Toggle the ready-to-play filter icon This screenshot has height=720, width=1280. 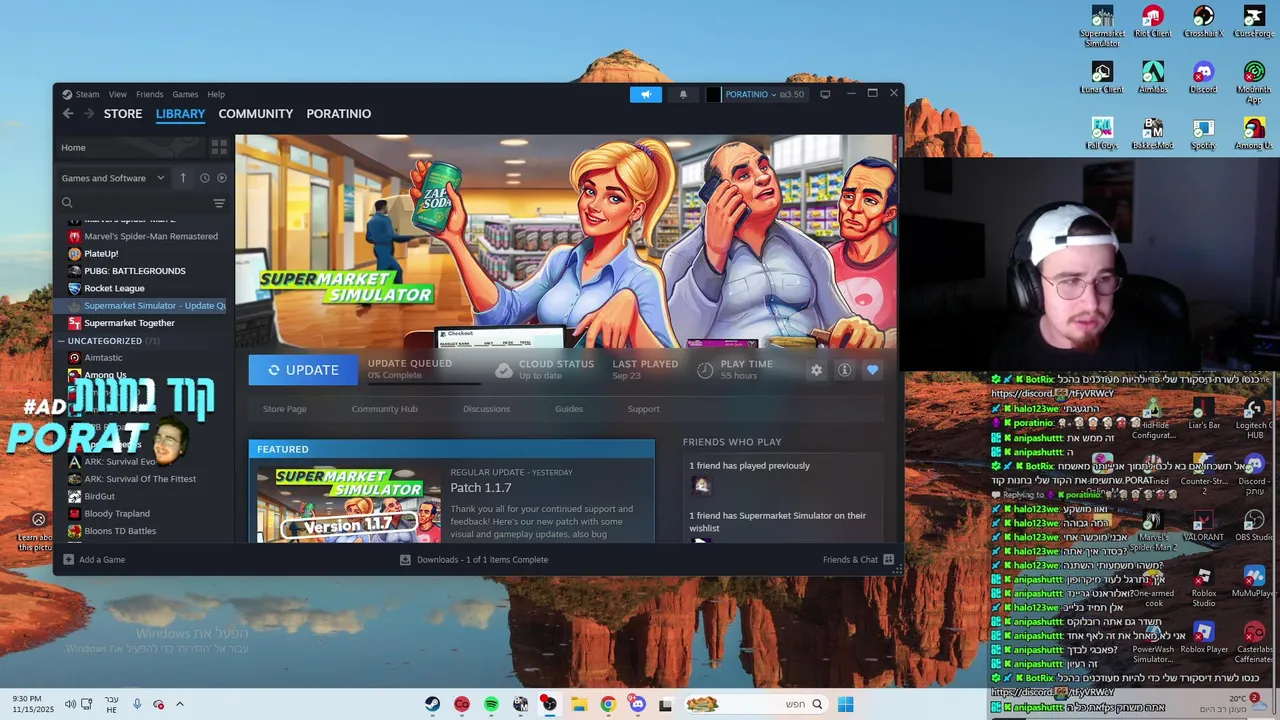(x=222, y=178)
